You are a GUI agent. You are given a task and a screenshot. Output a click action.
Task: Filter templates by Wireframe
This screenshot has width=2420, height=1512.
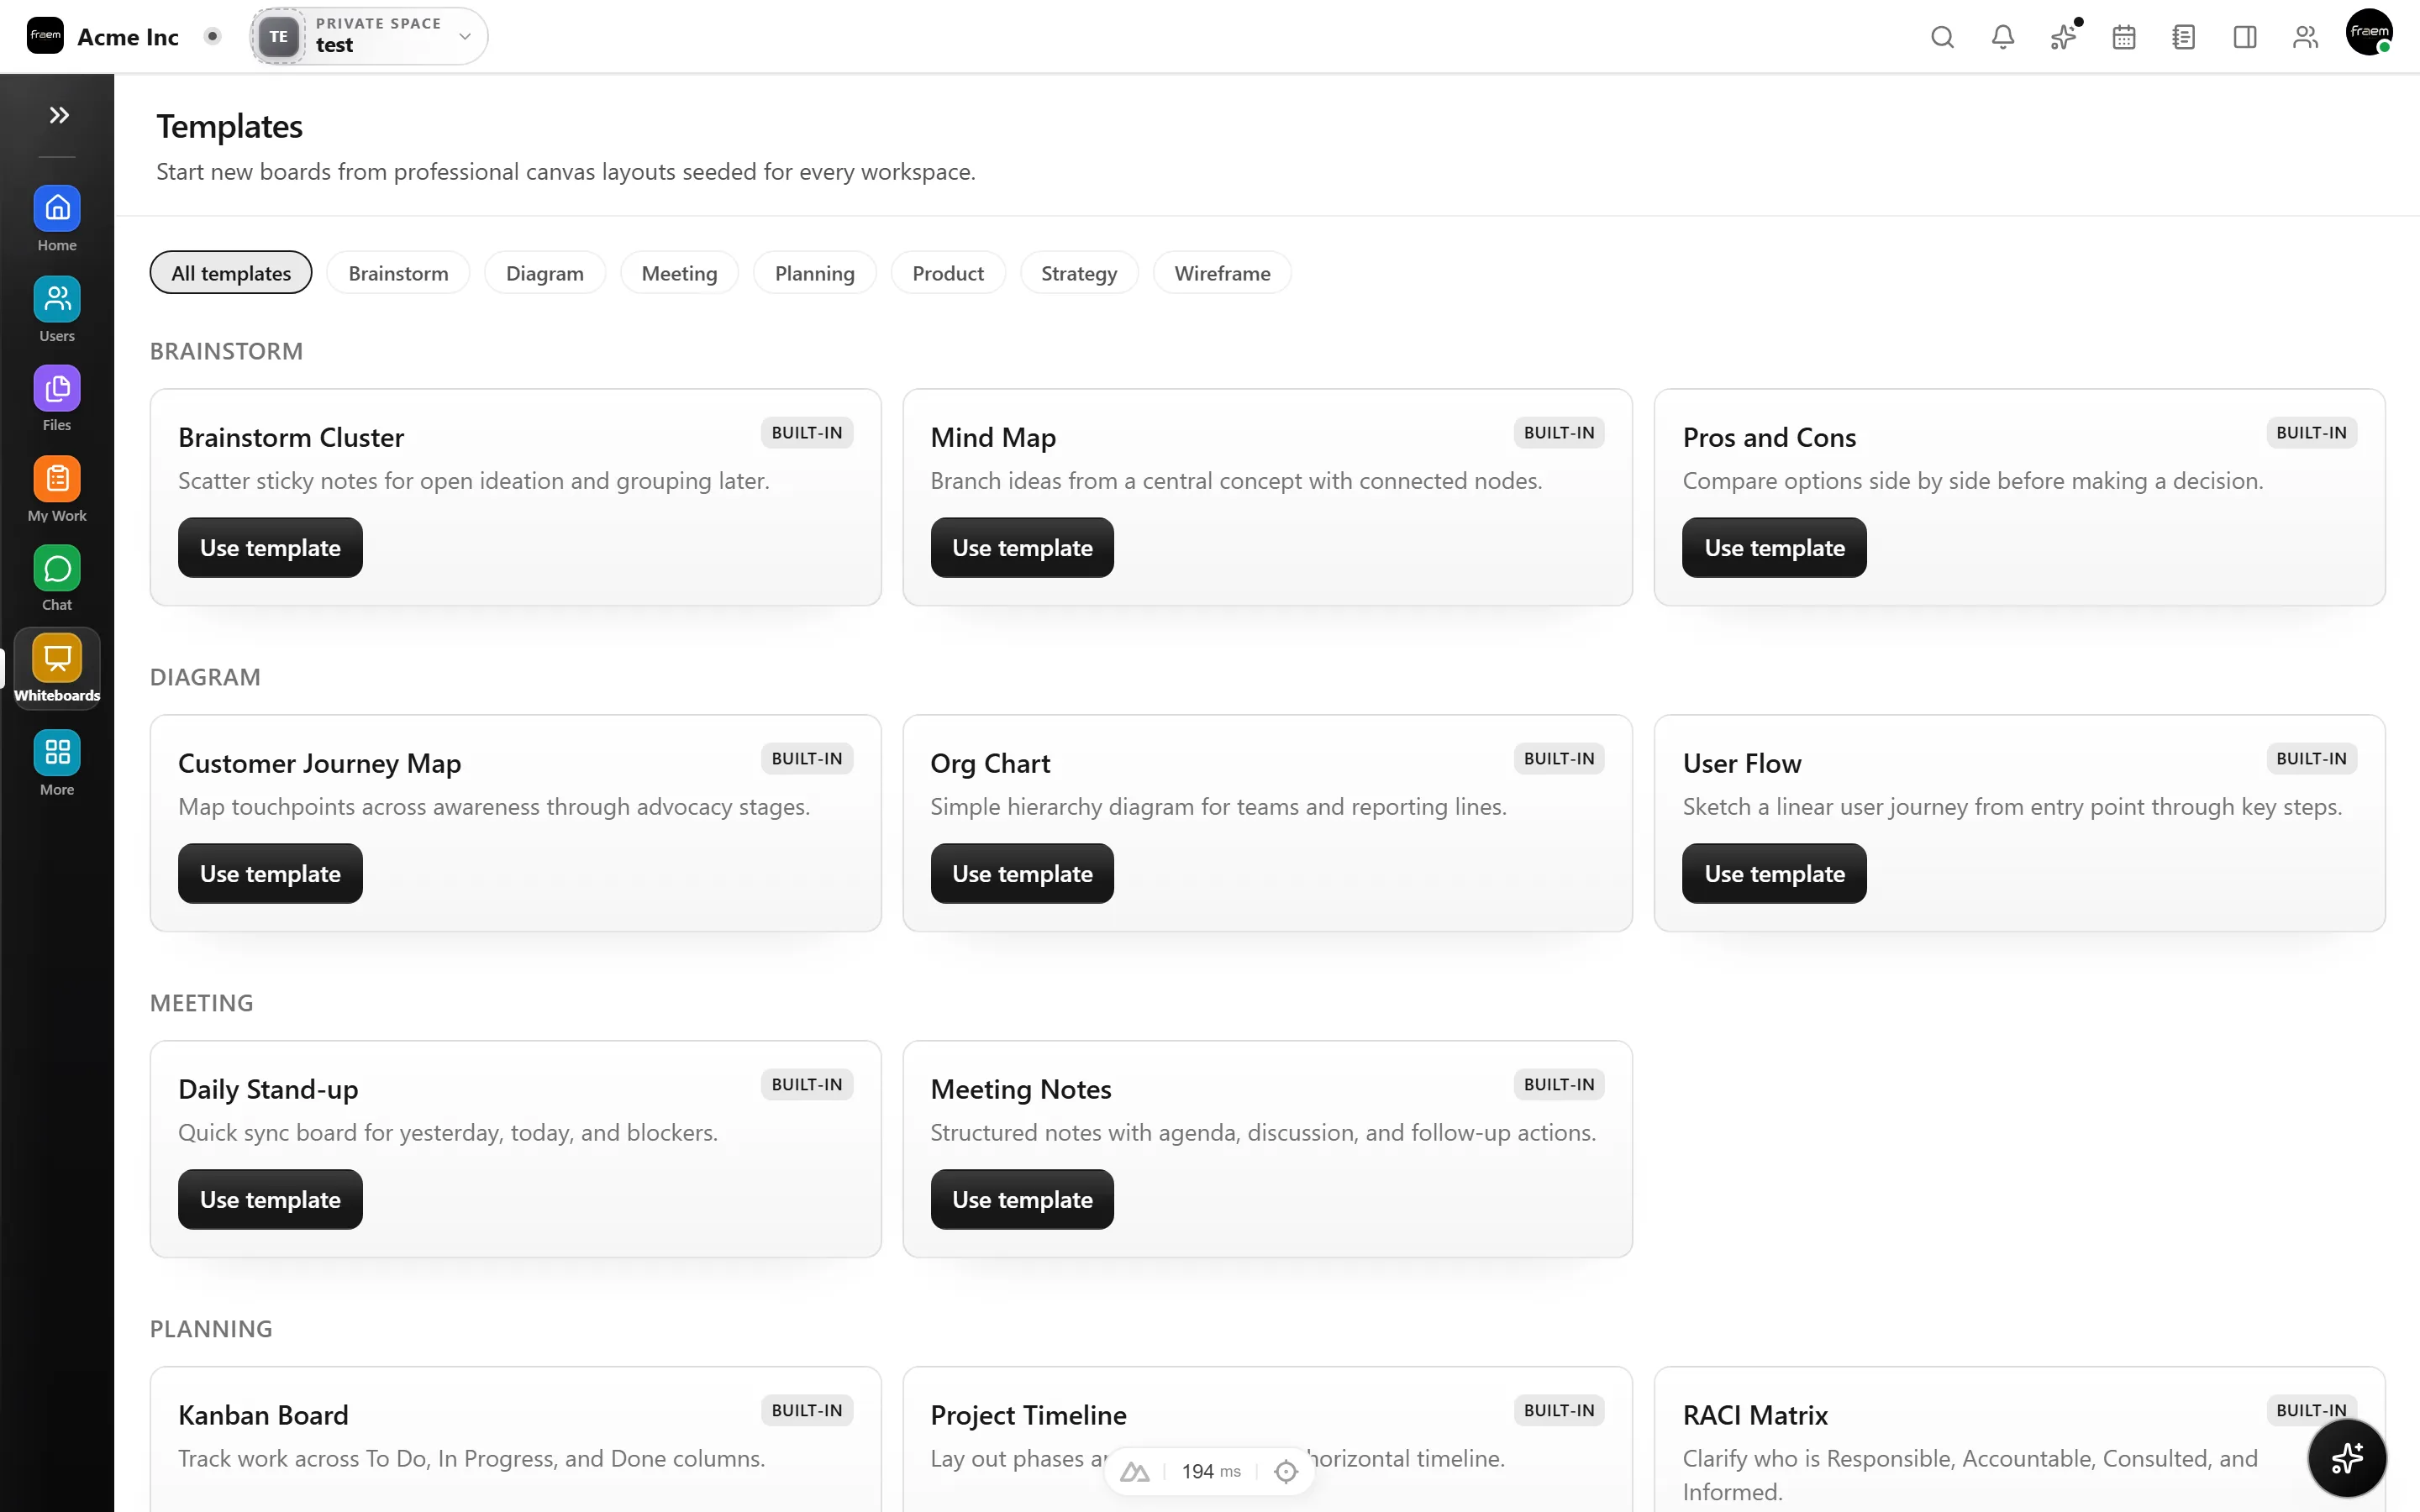[x=1222, y=273]
